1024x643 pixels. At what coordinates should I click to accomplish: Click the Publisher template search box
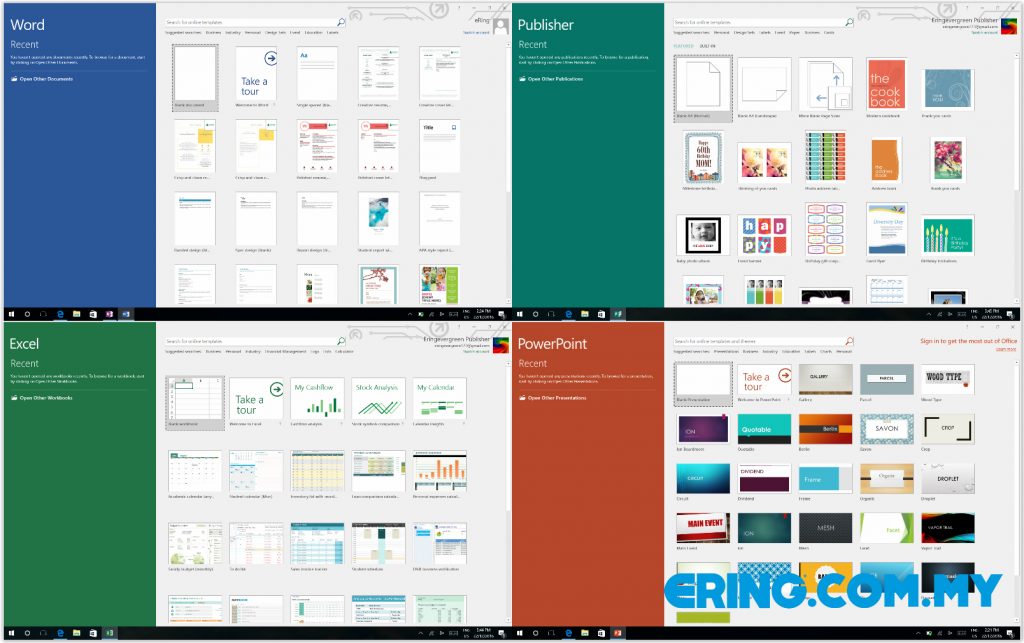click(763, 22)
